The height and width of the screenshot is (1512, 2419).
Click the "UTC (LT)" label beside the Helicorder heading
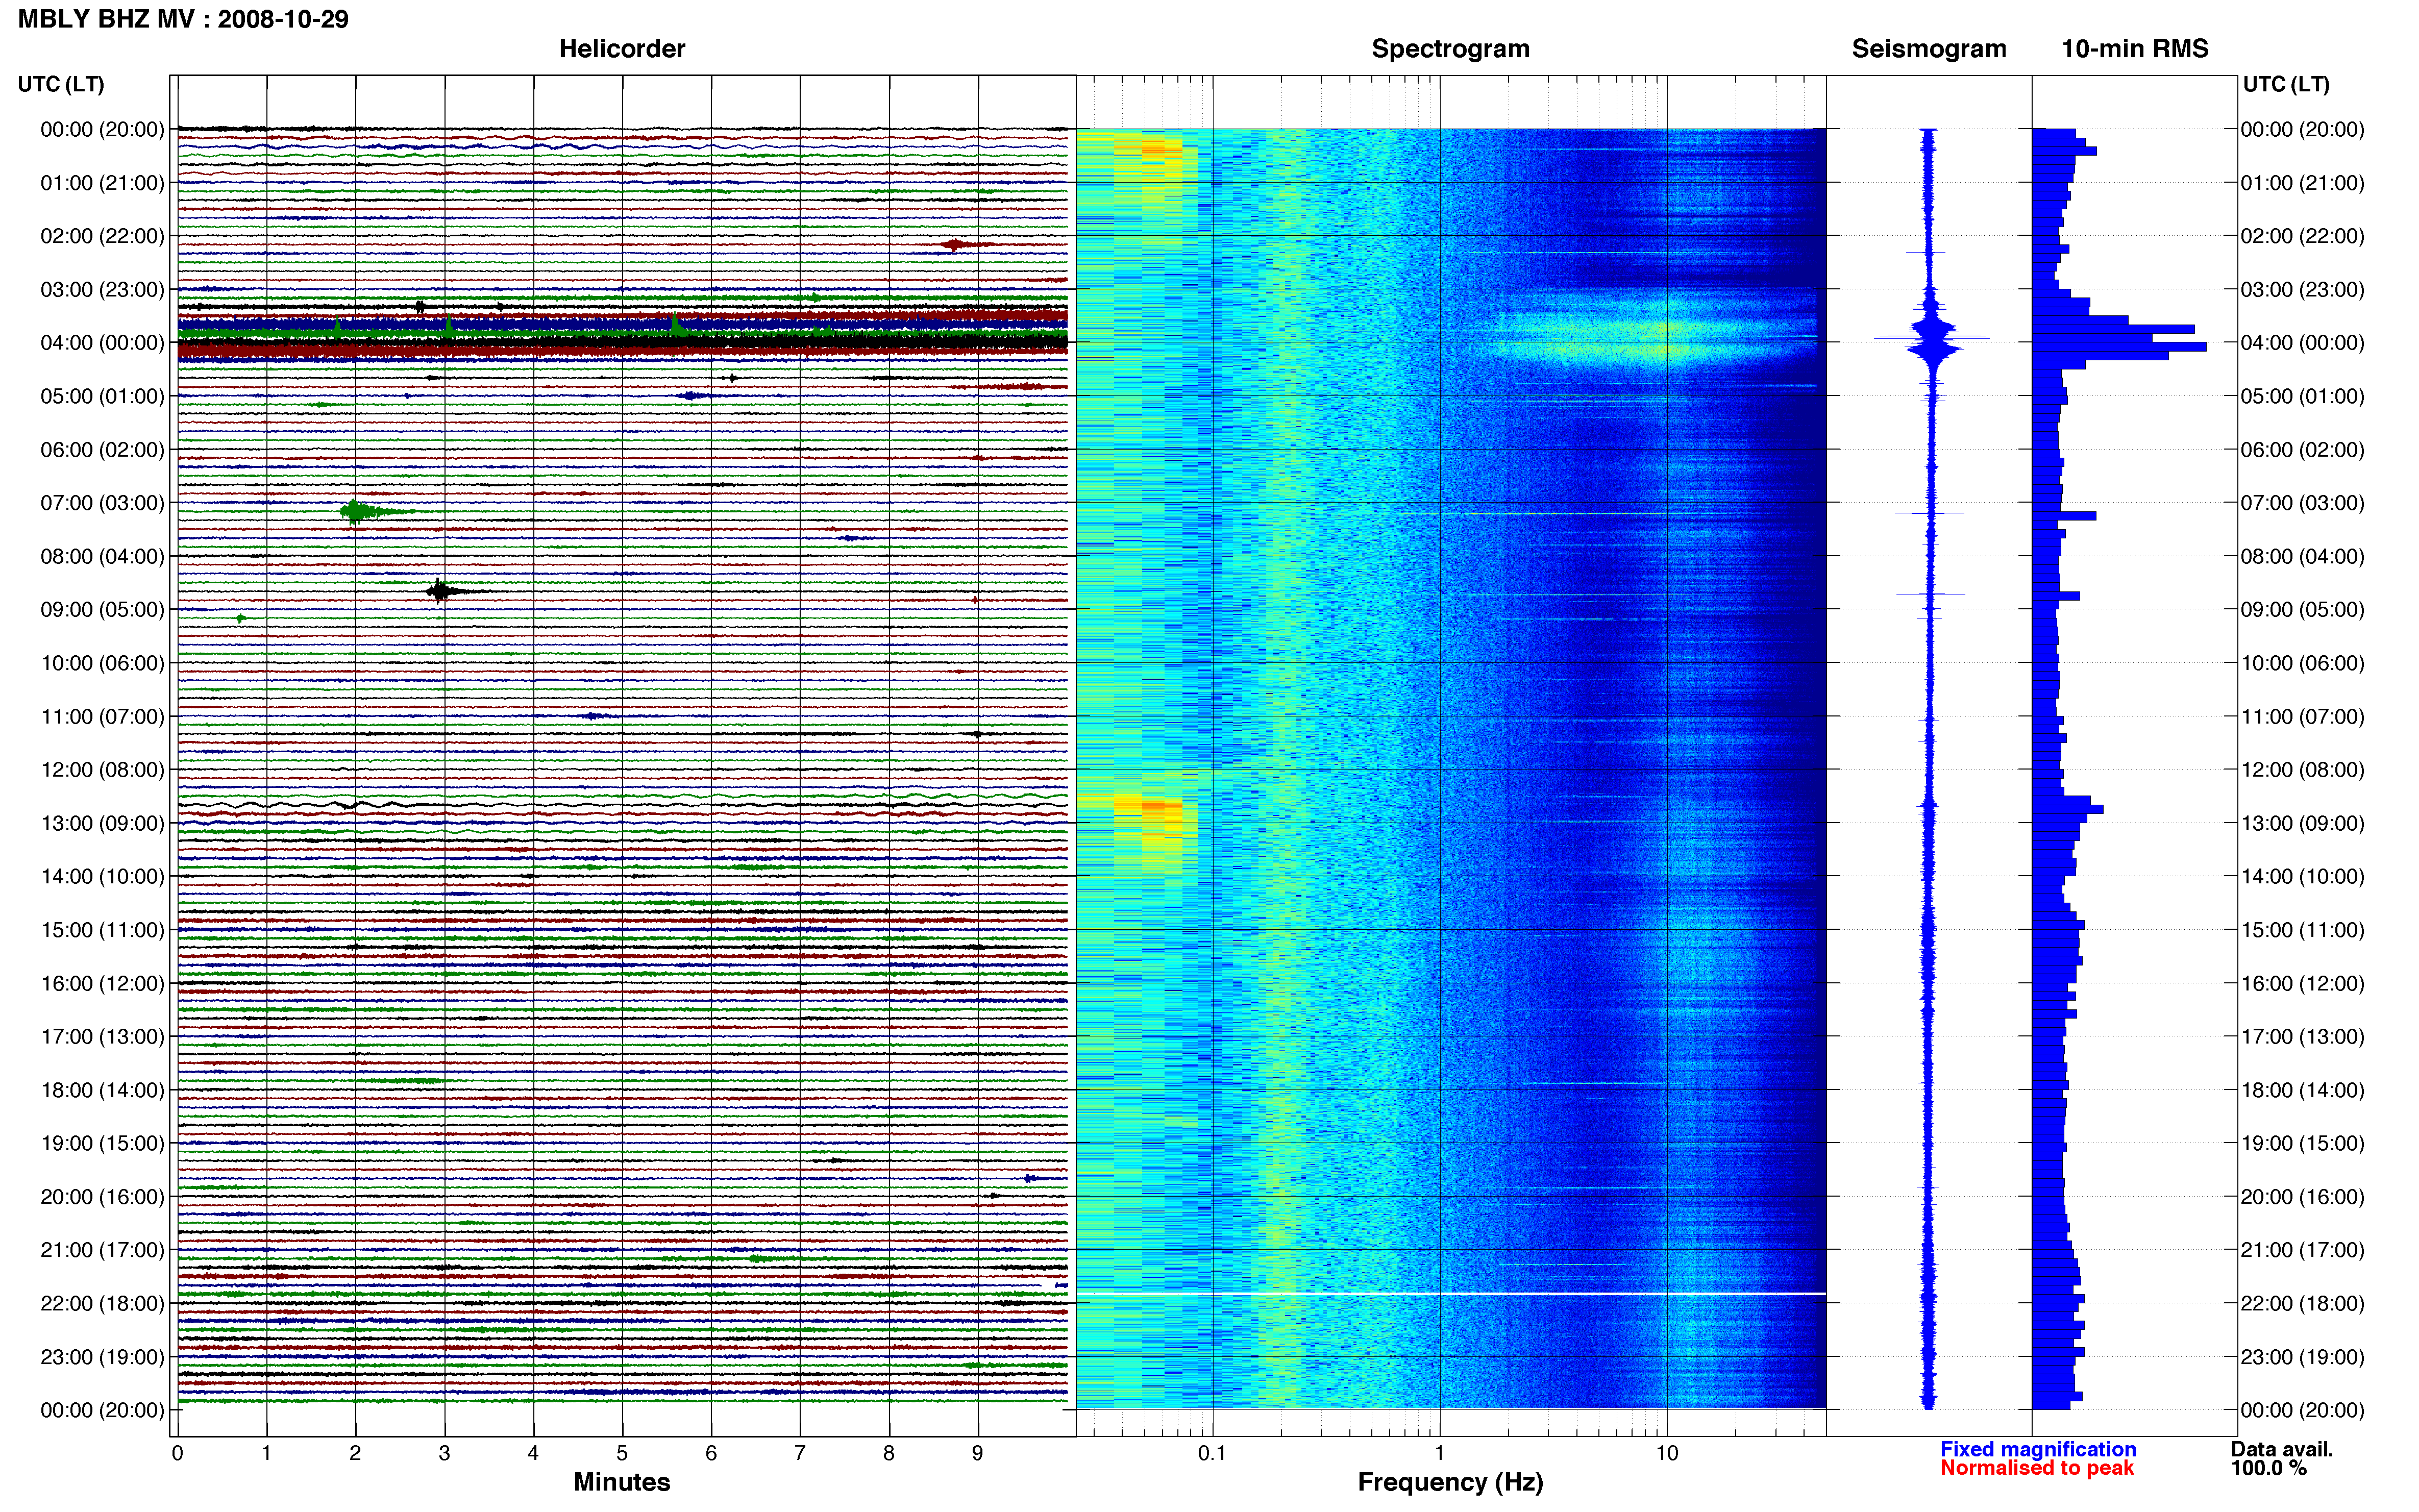tap(61, 84)
